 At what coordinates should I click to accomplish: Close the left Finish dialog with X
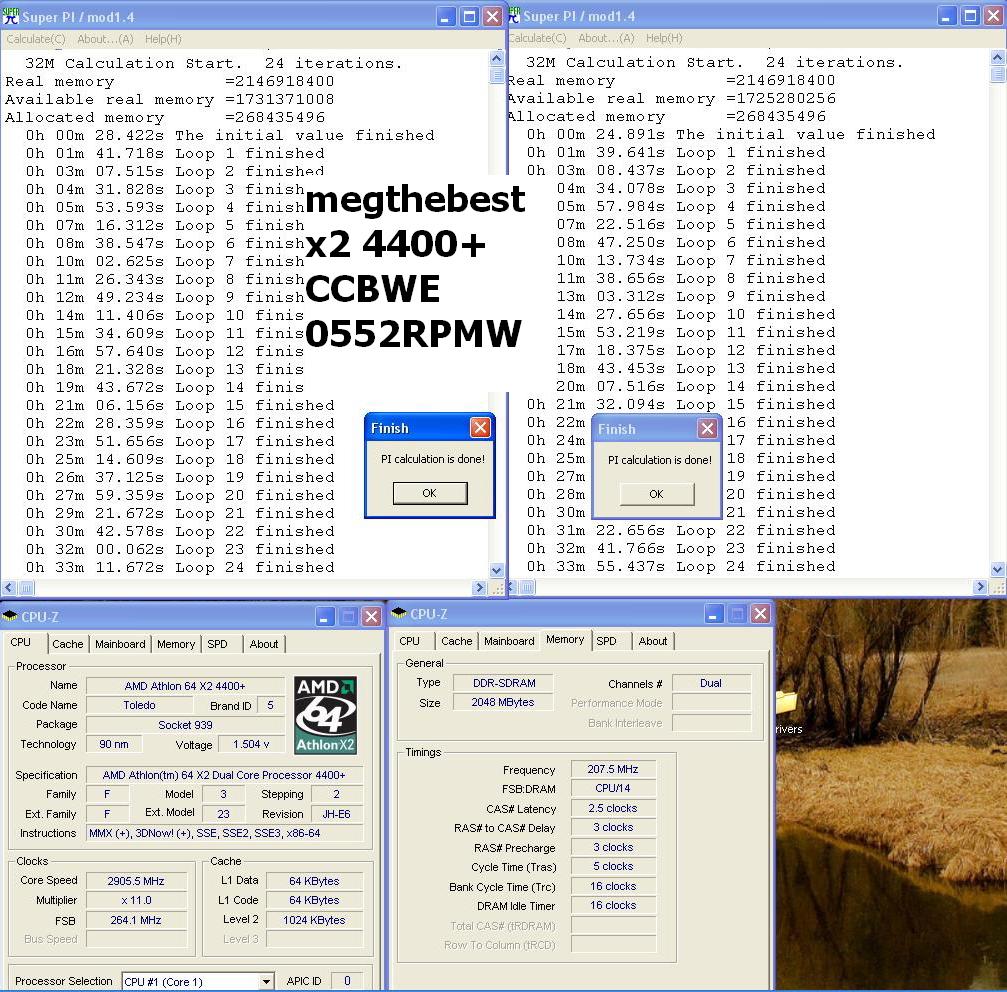click(x=480, y=428)
